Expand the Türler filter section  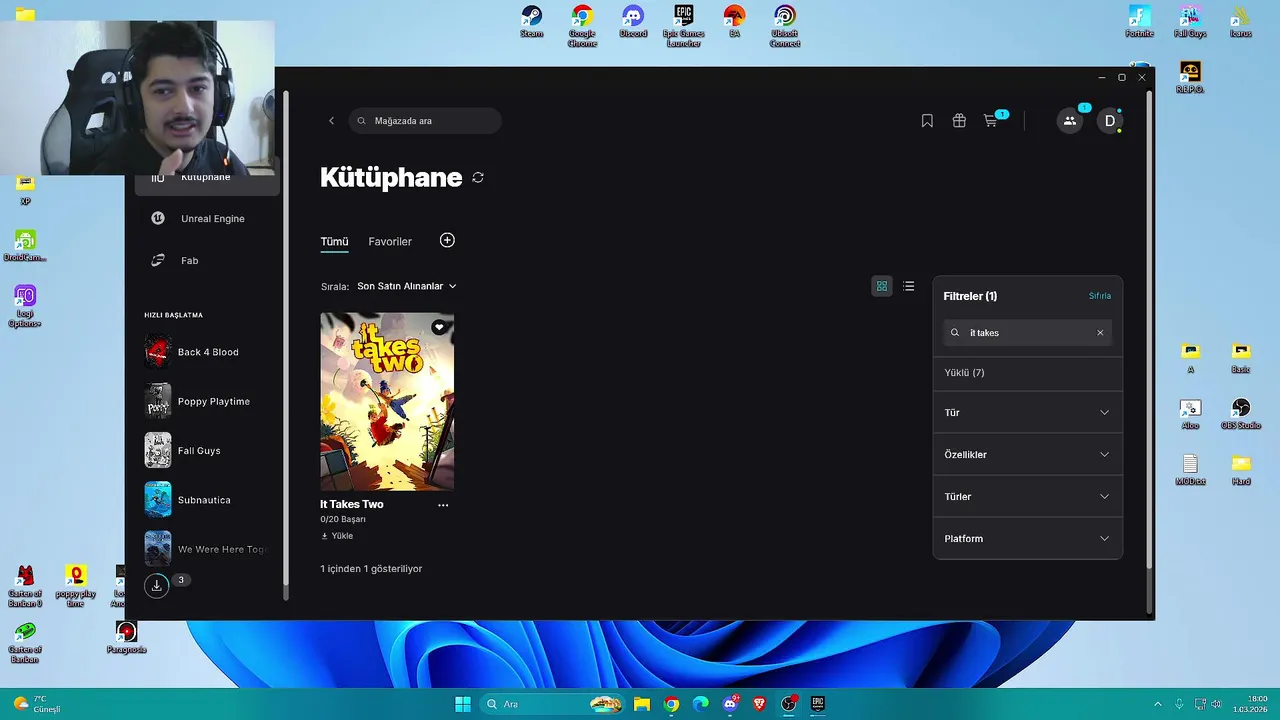pyautogui.click(x=1027, y=496)
